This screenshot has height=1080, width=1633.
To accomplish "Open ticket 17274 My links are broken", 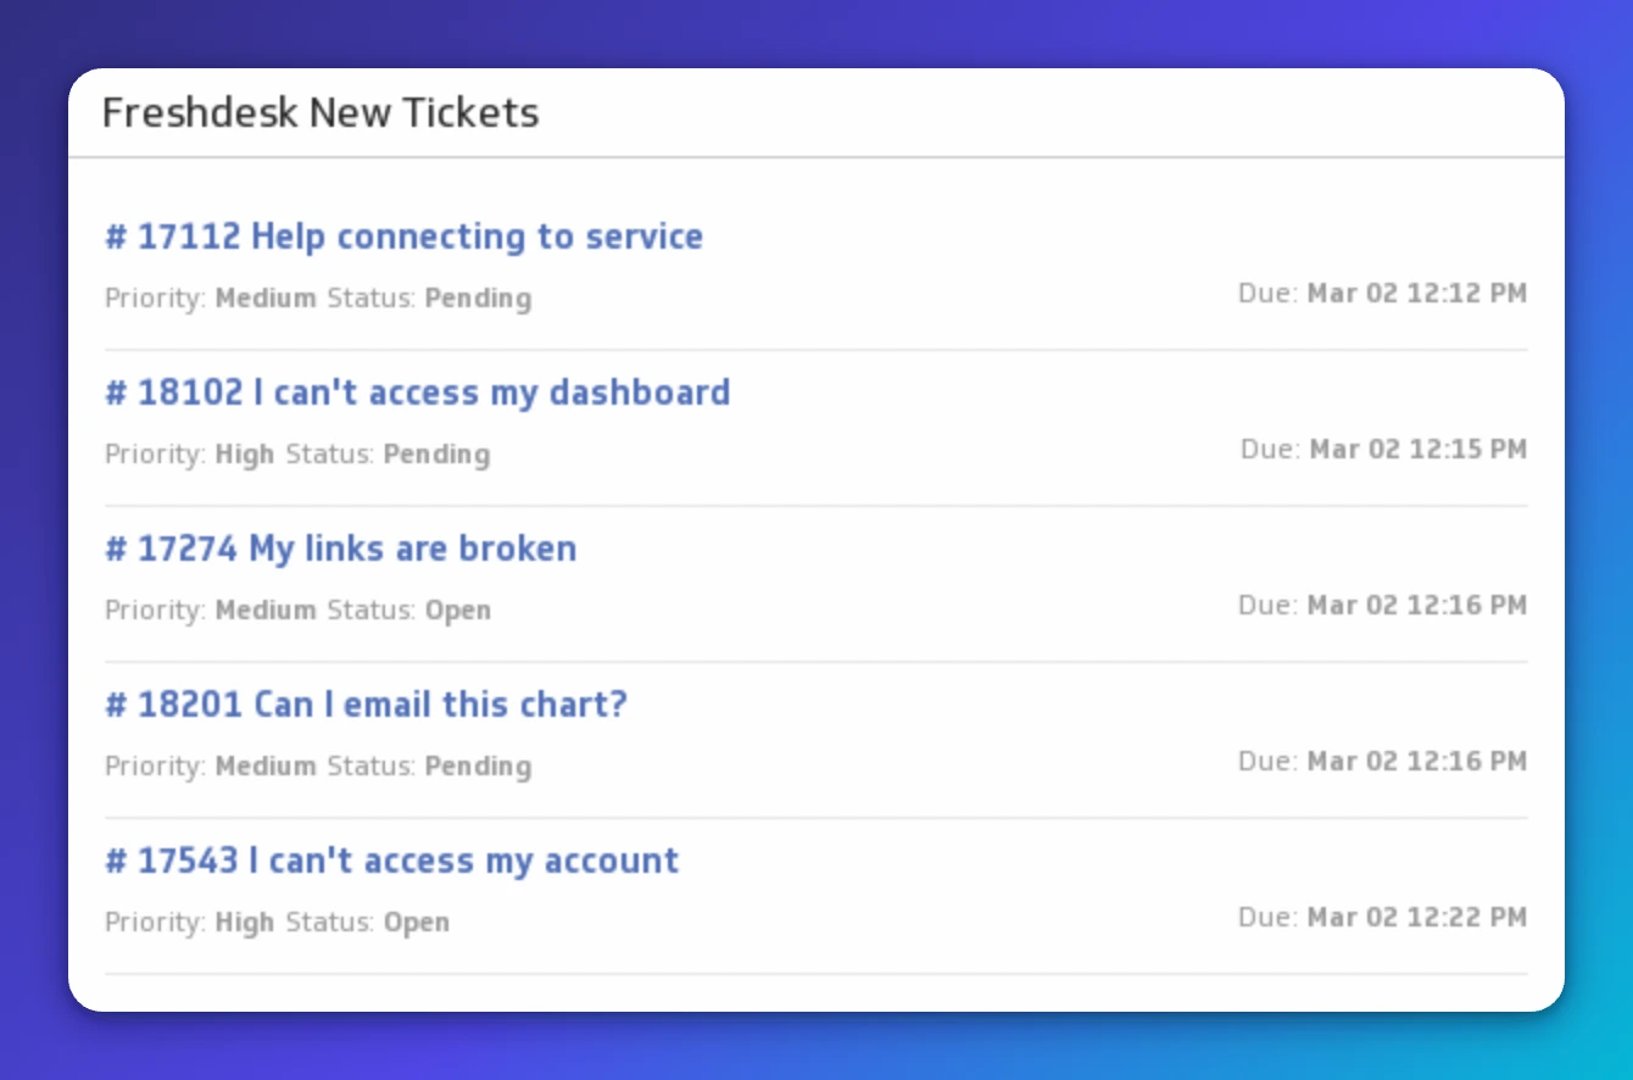I will [341, 549].
